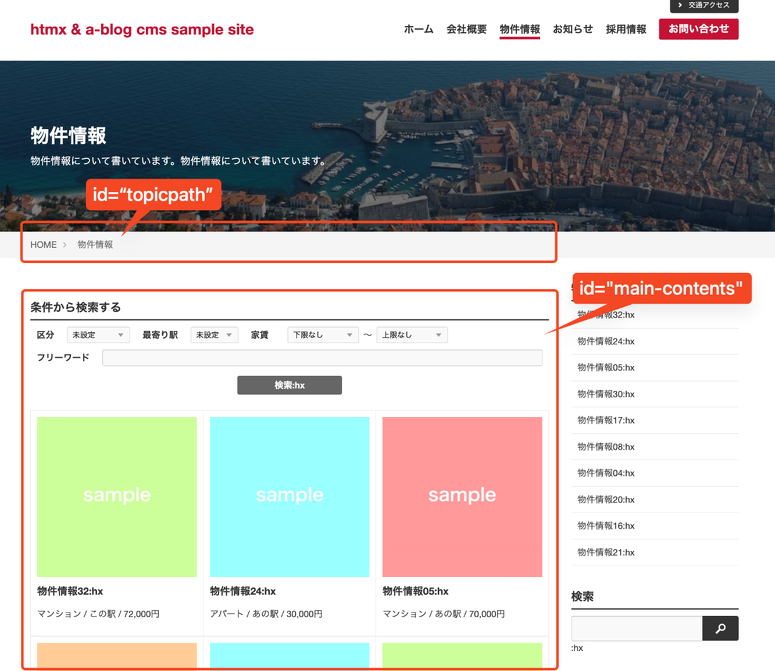Click the フリーワード text field

[322, 358]
